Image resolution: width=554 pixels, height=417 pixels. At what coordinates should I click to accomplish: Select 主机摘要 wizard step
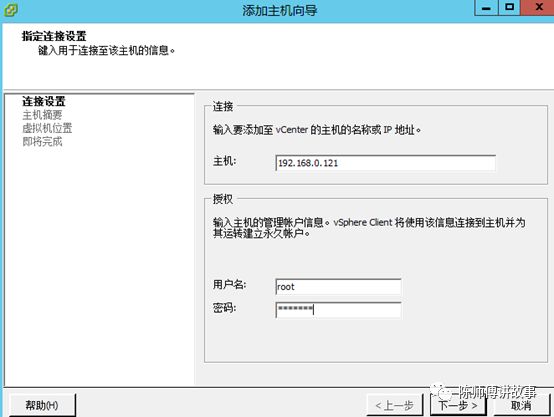point(42,115)
